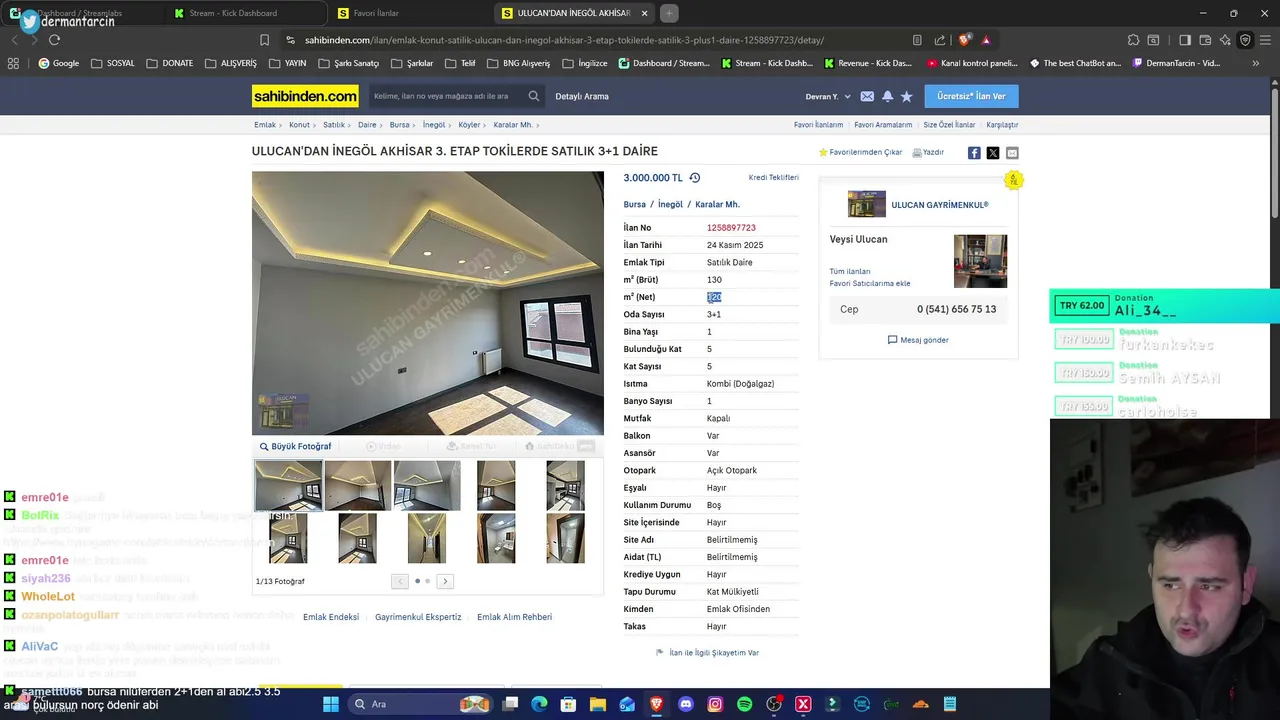
Task: Share listing on Facebook
Action: [x=974, y=153]
